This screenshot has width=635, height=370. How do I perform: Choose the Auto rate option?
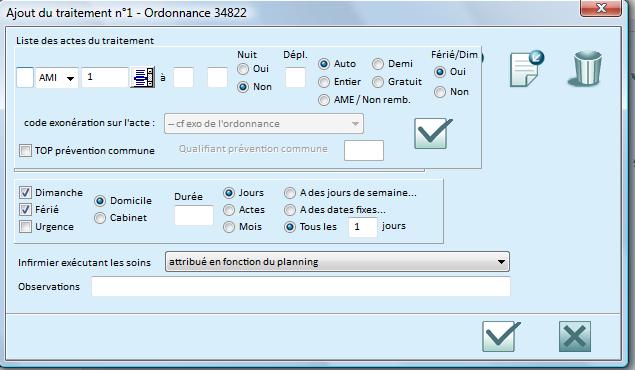(324, 64)
